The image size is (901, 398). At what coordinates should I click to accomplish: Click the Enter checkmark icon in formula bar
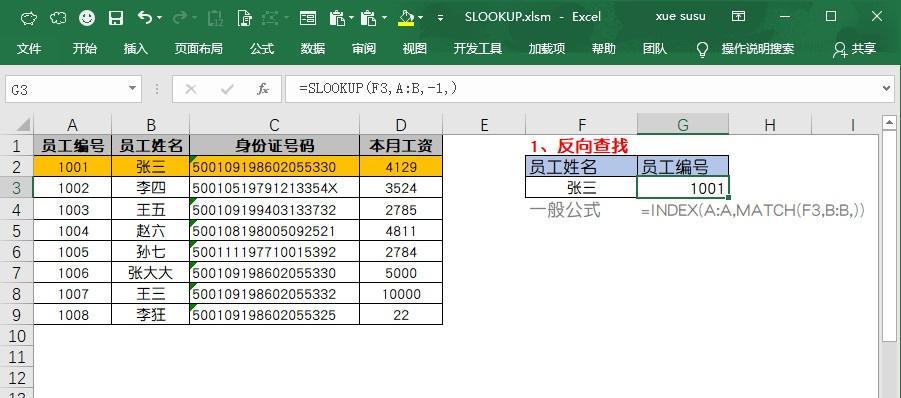point(227,90)
